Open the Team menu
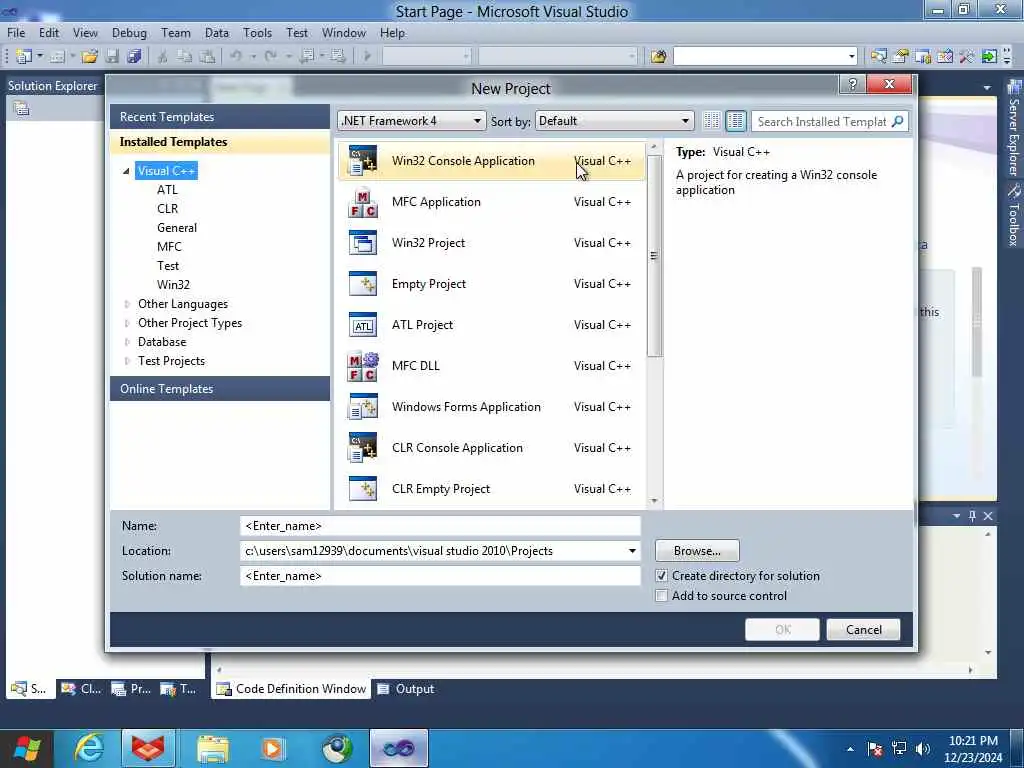Image resolution: width=1024 pixels, height=768 pixels. (176, 33)
